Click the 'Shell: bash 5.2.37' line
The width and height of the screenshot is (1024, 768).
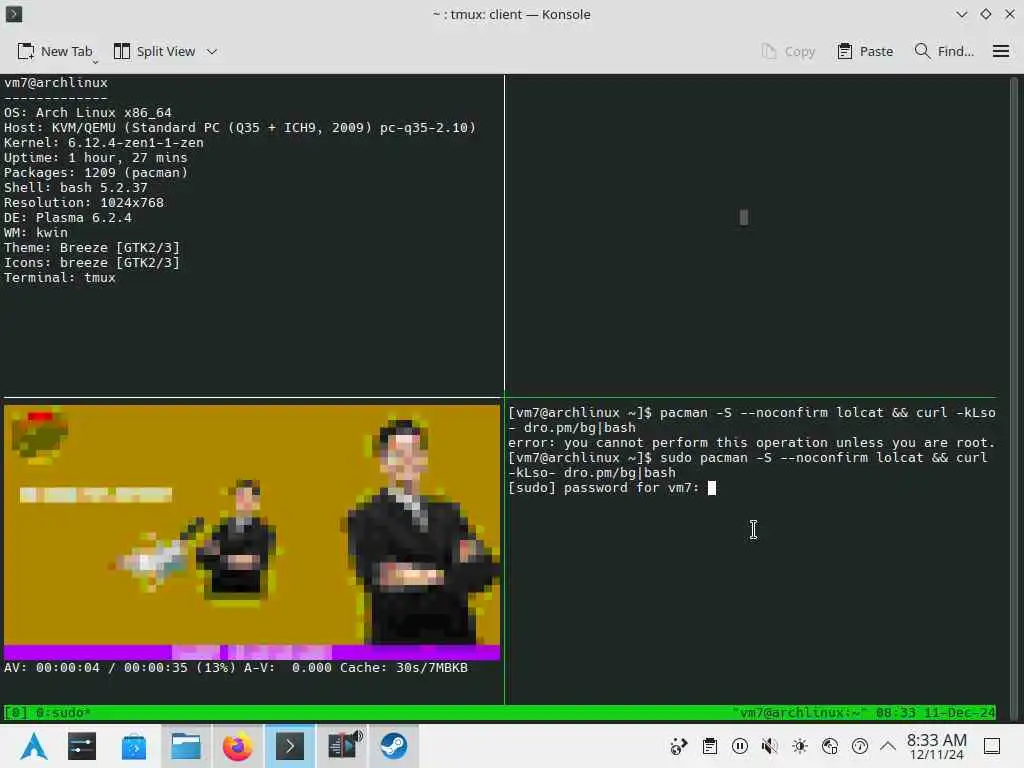click(x=76, y=187)
